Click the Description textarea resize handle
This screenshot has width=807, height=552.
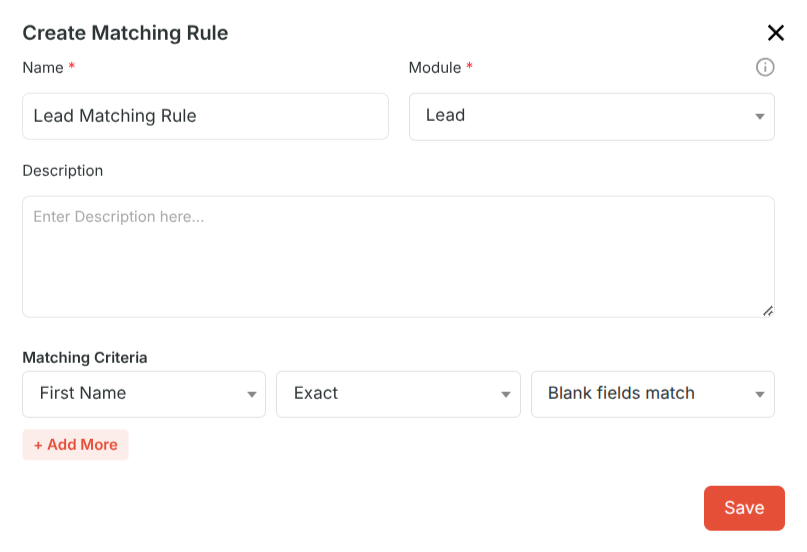[x=768, y=311]
